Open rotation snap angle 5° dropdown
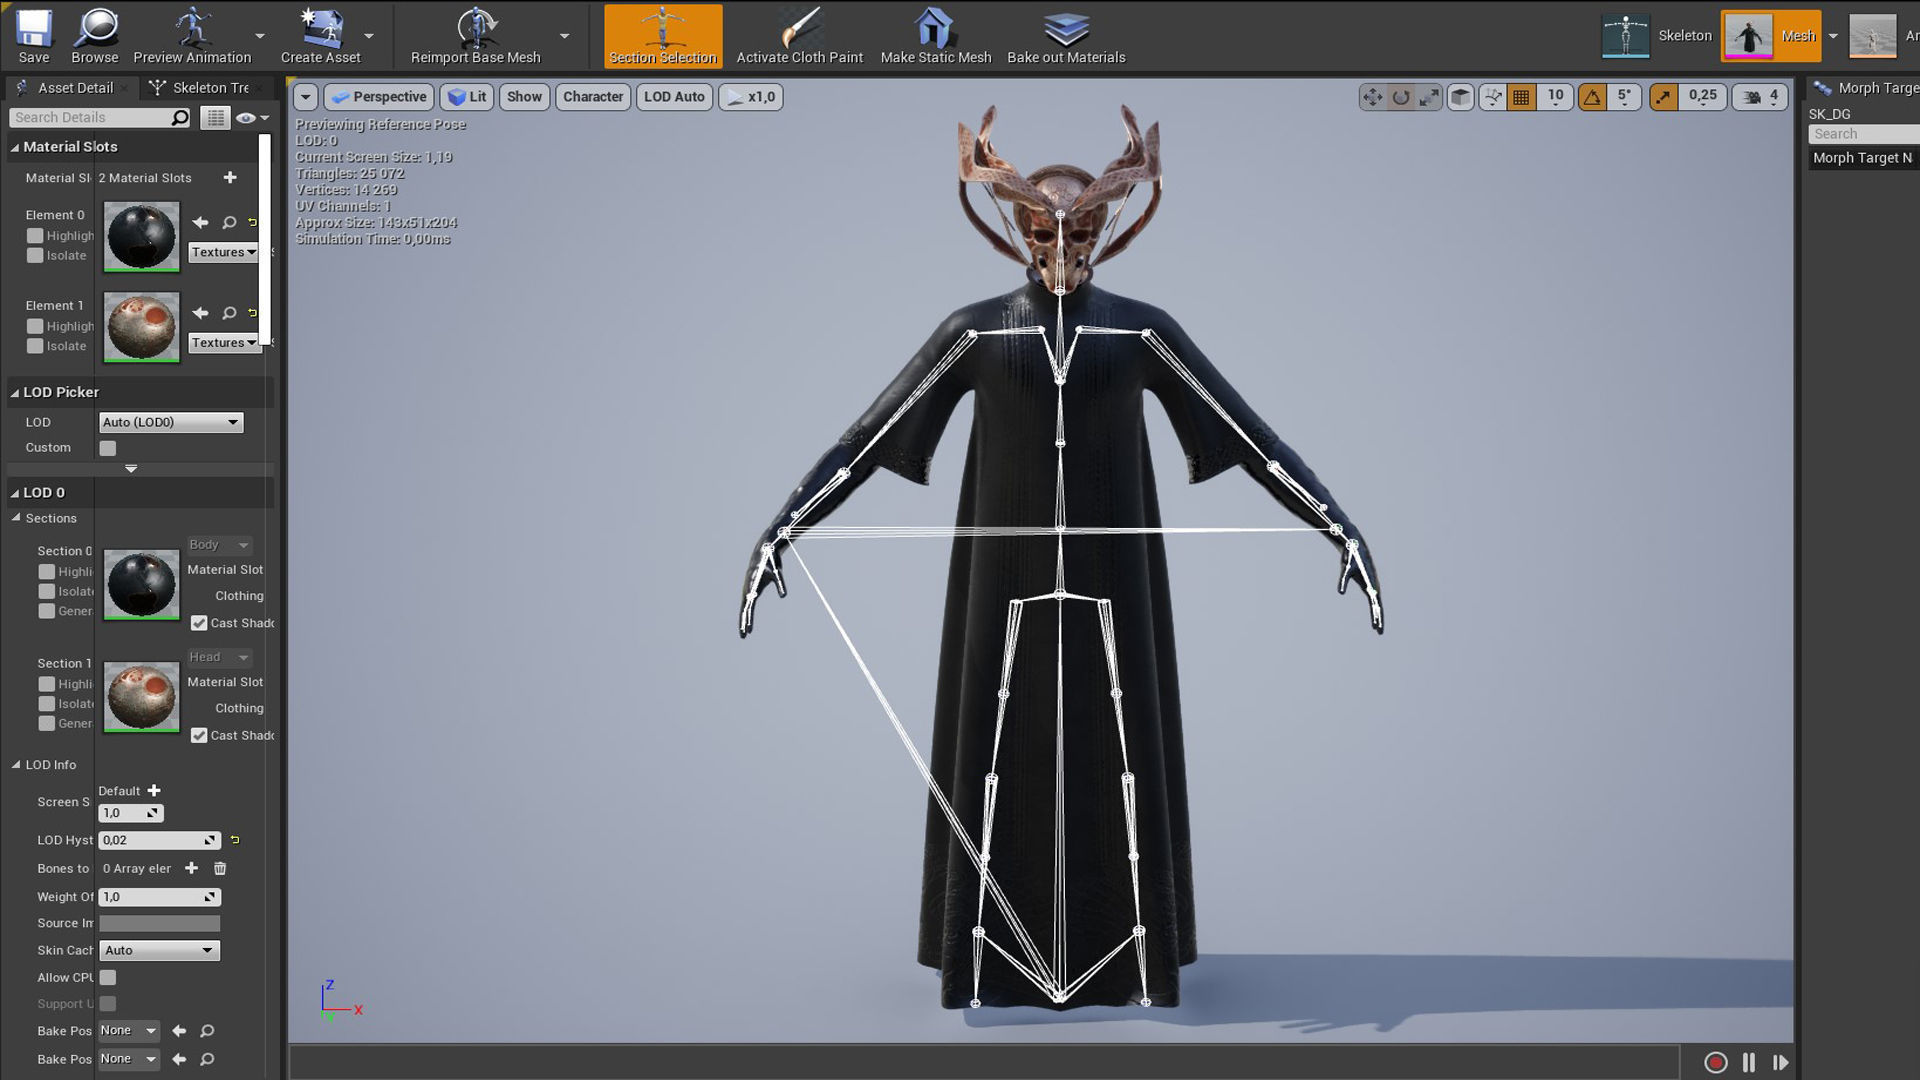The height and width of the screenshot is (1080, 1920). [x=1624, y=96]
